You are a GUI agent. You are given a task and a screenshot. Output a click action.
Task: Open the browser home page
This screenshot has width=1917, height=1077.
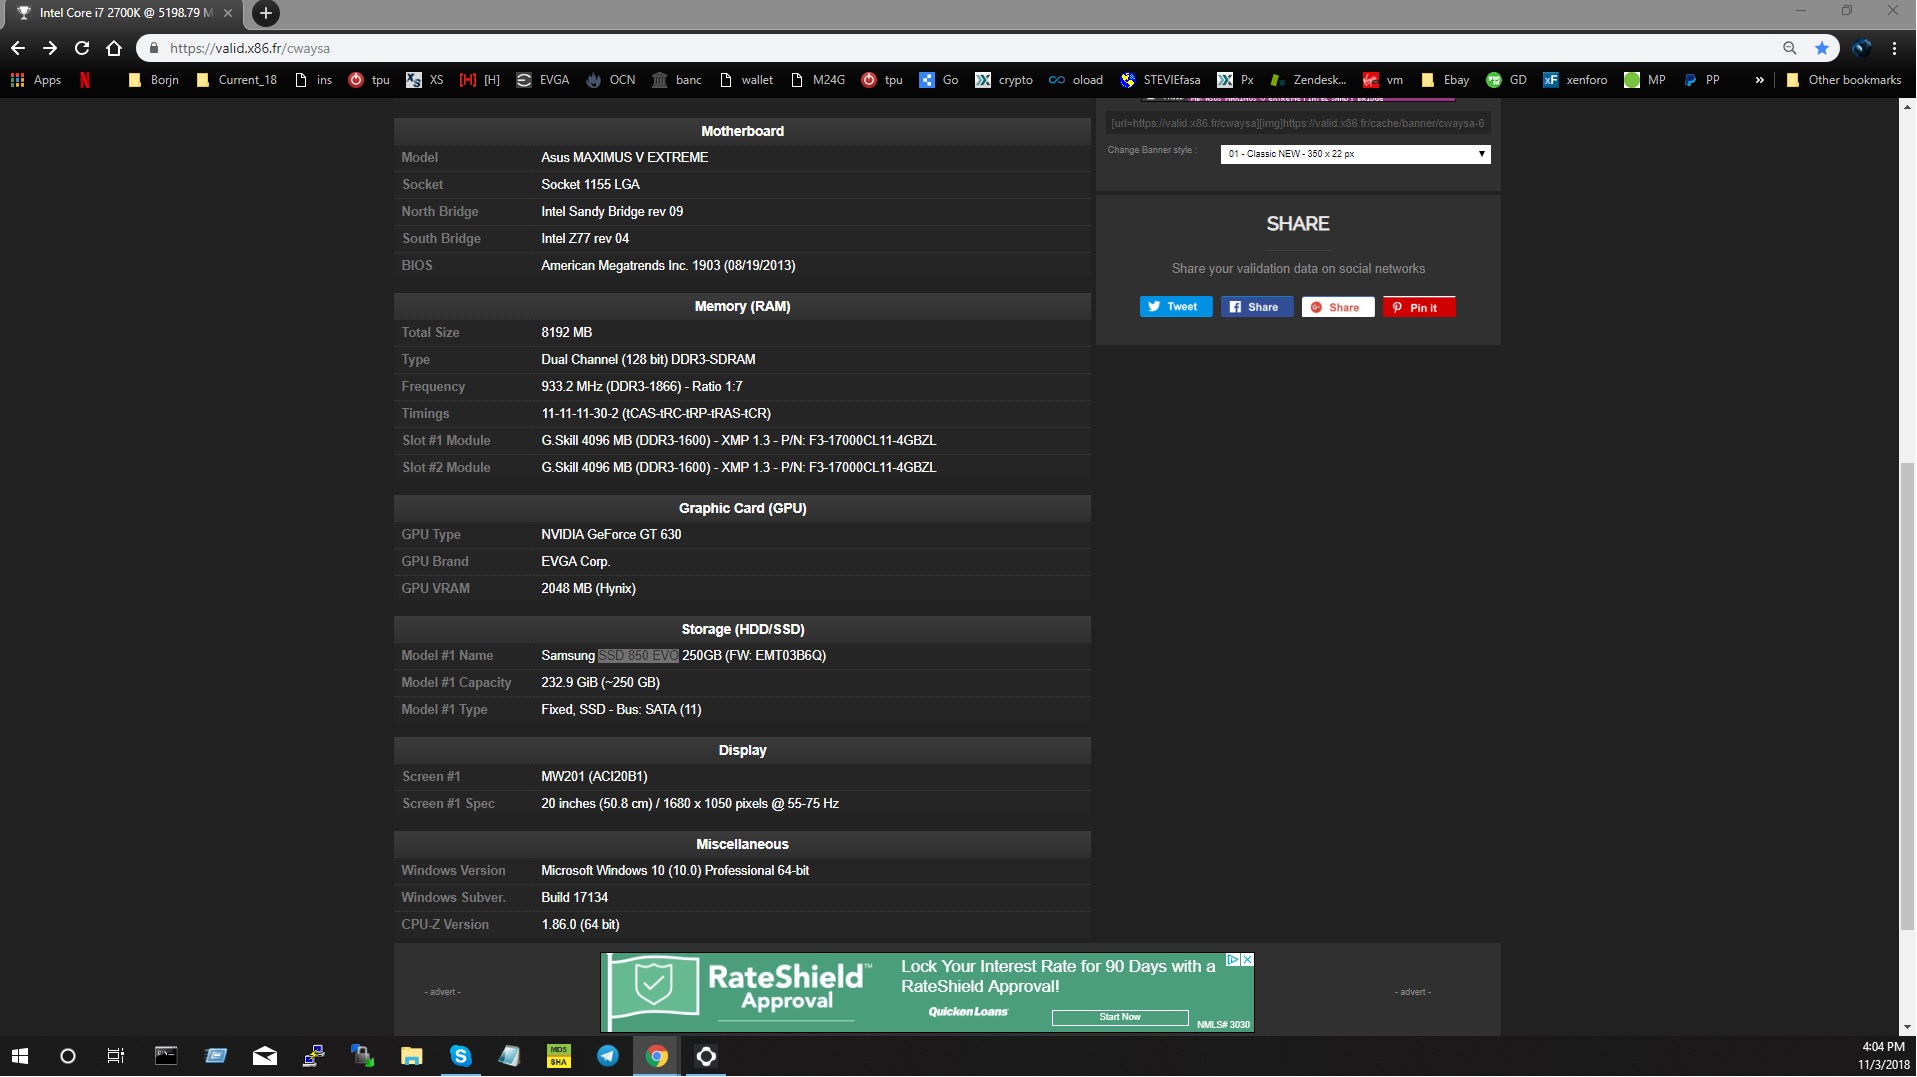pos(114,48)
